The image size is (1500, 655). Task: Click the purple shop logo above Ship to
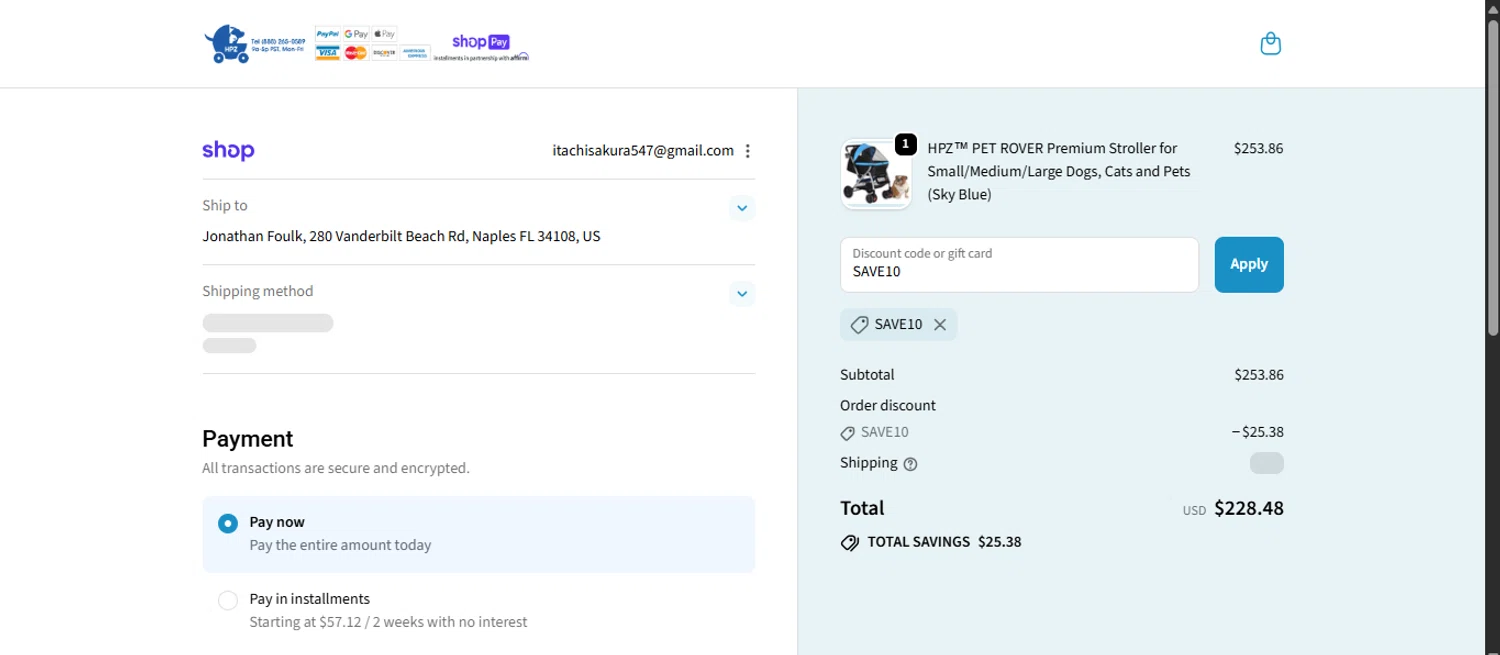228,150
